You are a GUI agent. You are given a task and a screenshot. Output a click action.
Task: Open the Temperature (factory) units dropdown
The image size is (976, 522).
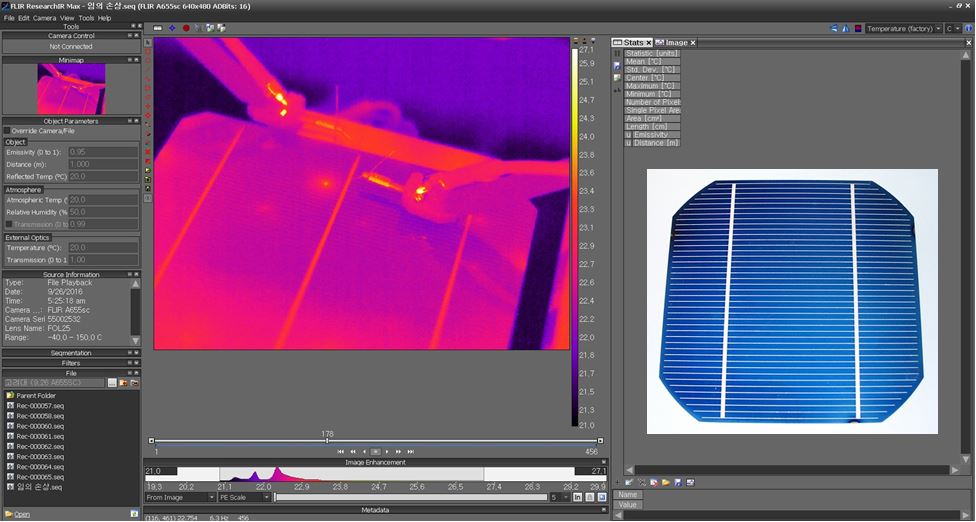(903, 29)
